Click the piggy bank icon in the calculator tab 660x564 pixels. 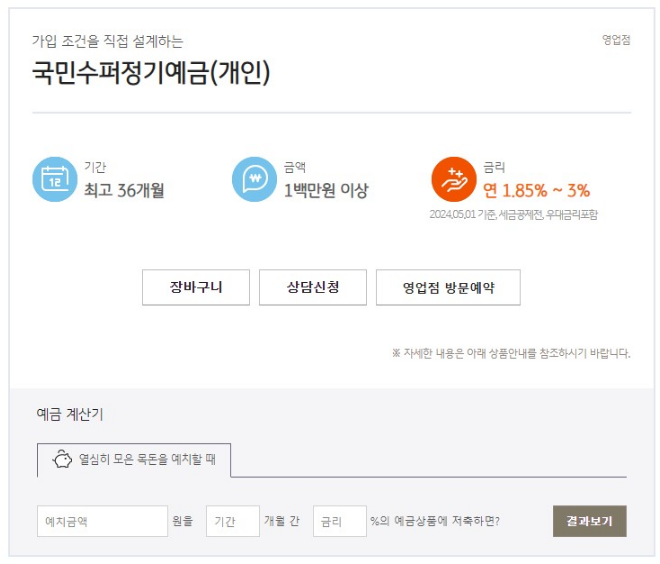(x=62, y=460)
